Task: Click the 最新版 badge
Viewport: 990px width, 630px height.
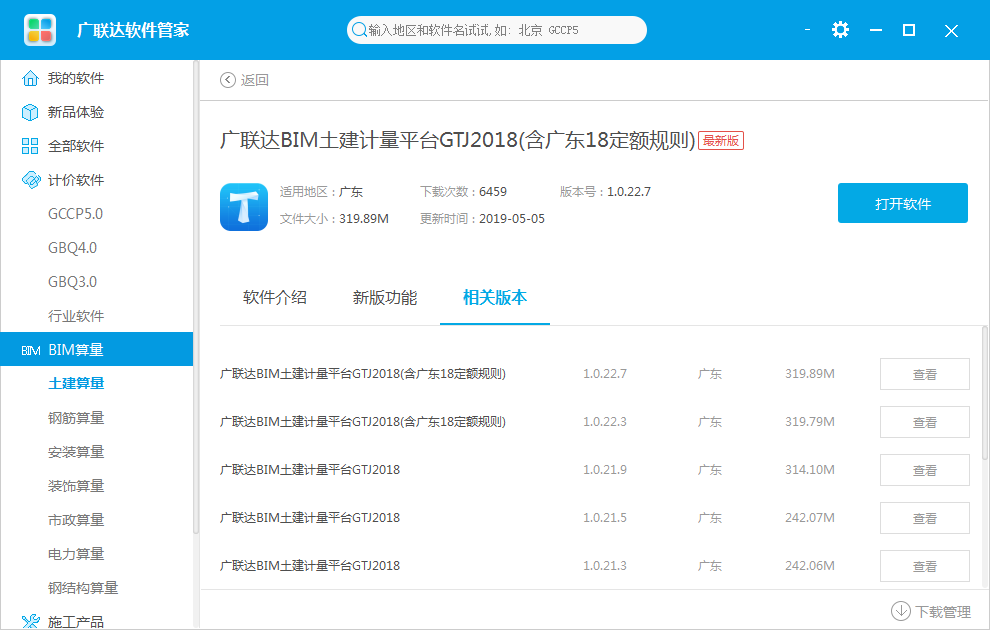Action: (721, 141)
